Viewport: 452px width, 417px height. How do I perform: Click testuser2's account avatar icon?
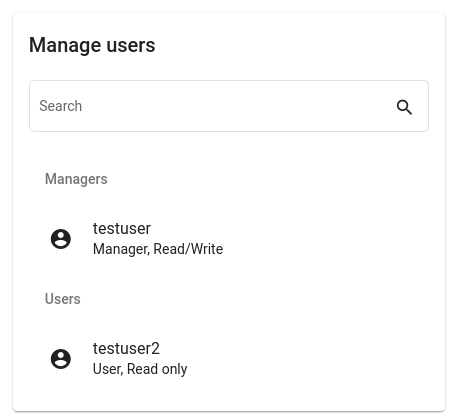(61, 359)
